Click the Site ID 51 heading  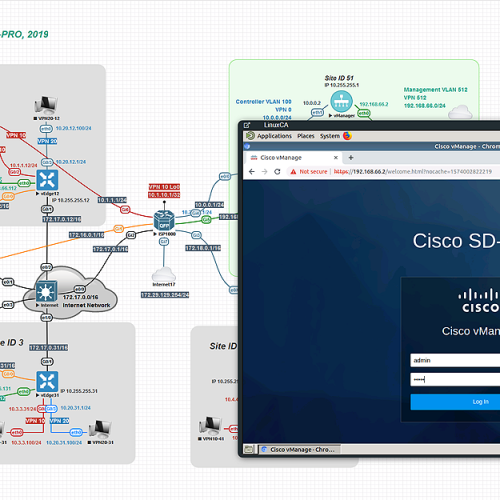pyautogui.click(x=339, y=78)
